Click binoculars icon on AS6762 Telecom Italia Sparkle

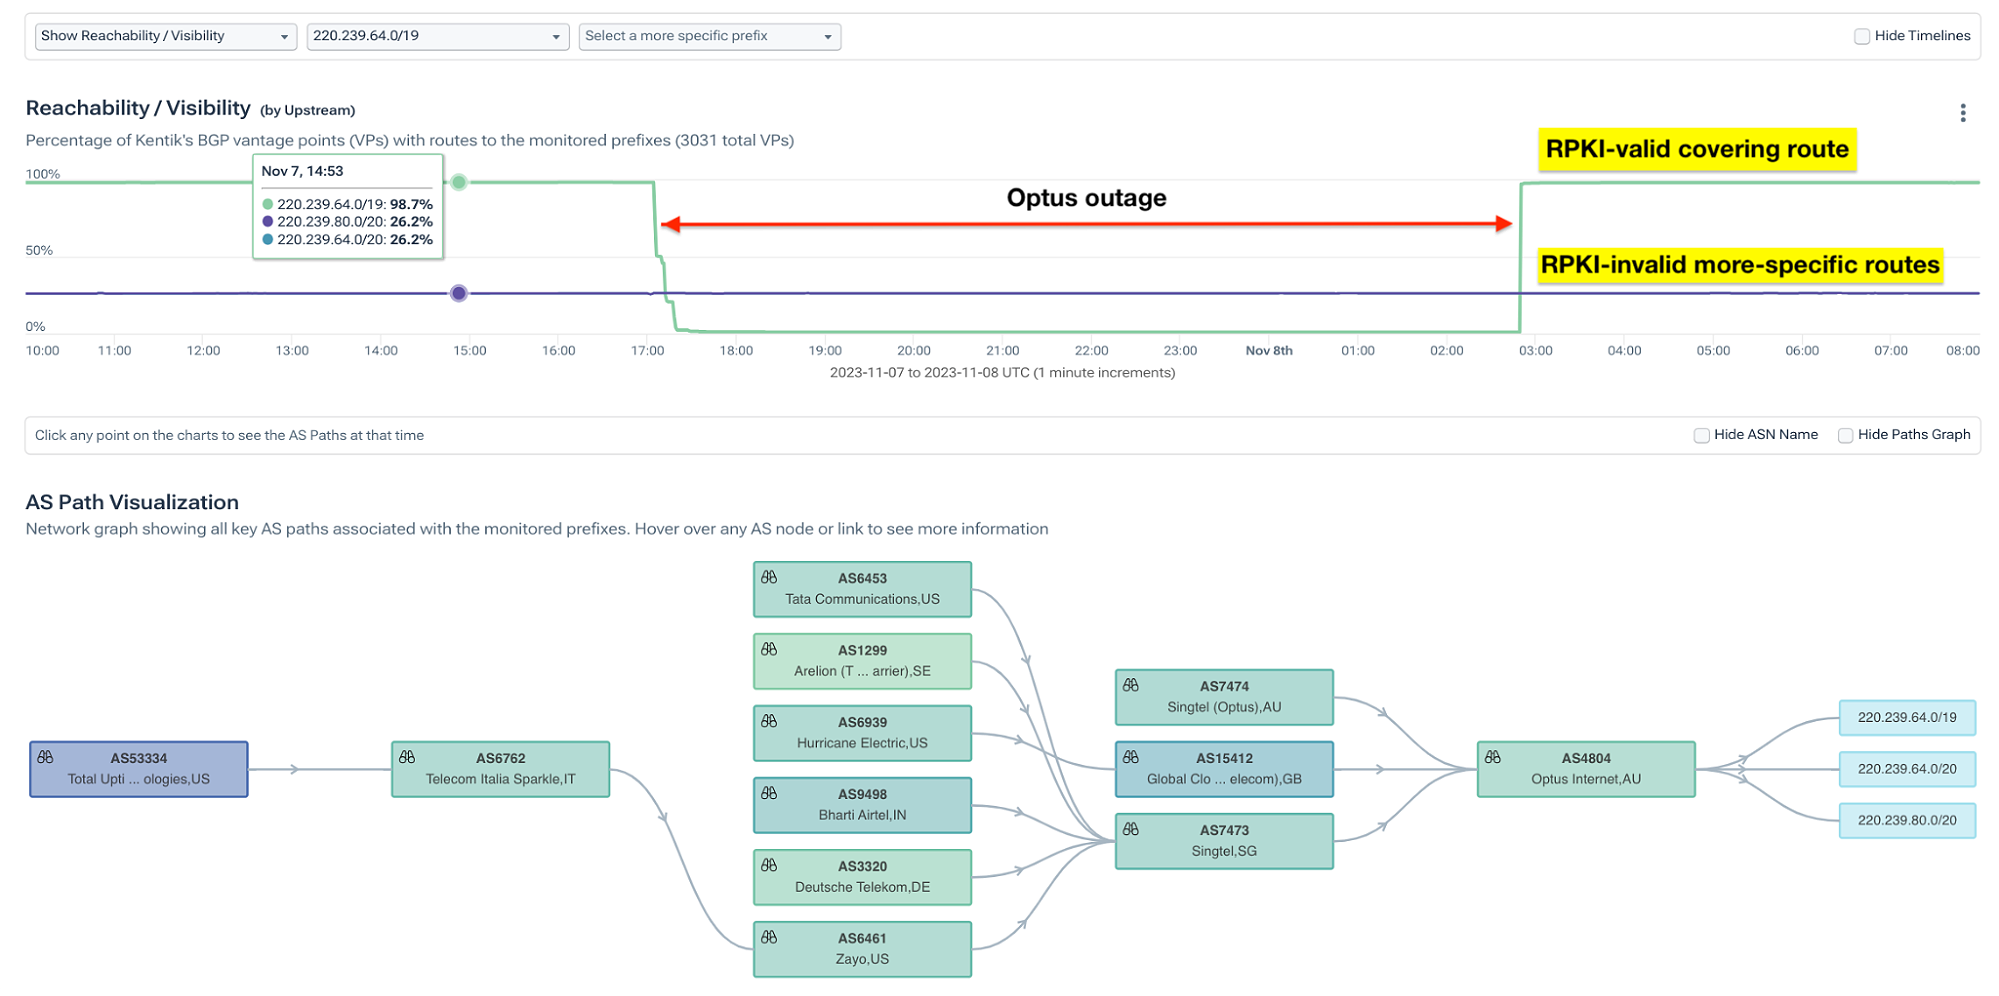tap(408, 757)
